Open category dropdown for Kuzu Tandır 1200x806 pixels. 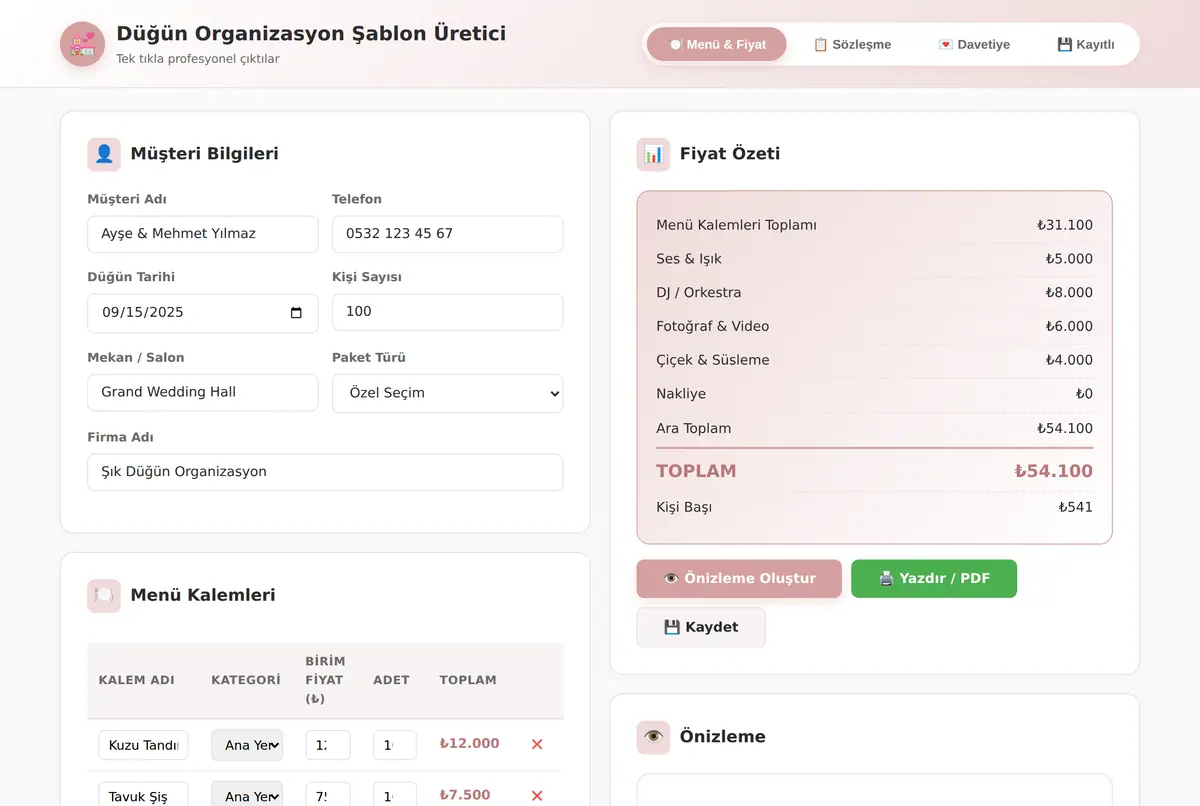pyautogui.click(x=247, y=745)
